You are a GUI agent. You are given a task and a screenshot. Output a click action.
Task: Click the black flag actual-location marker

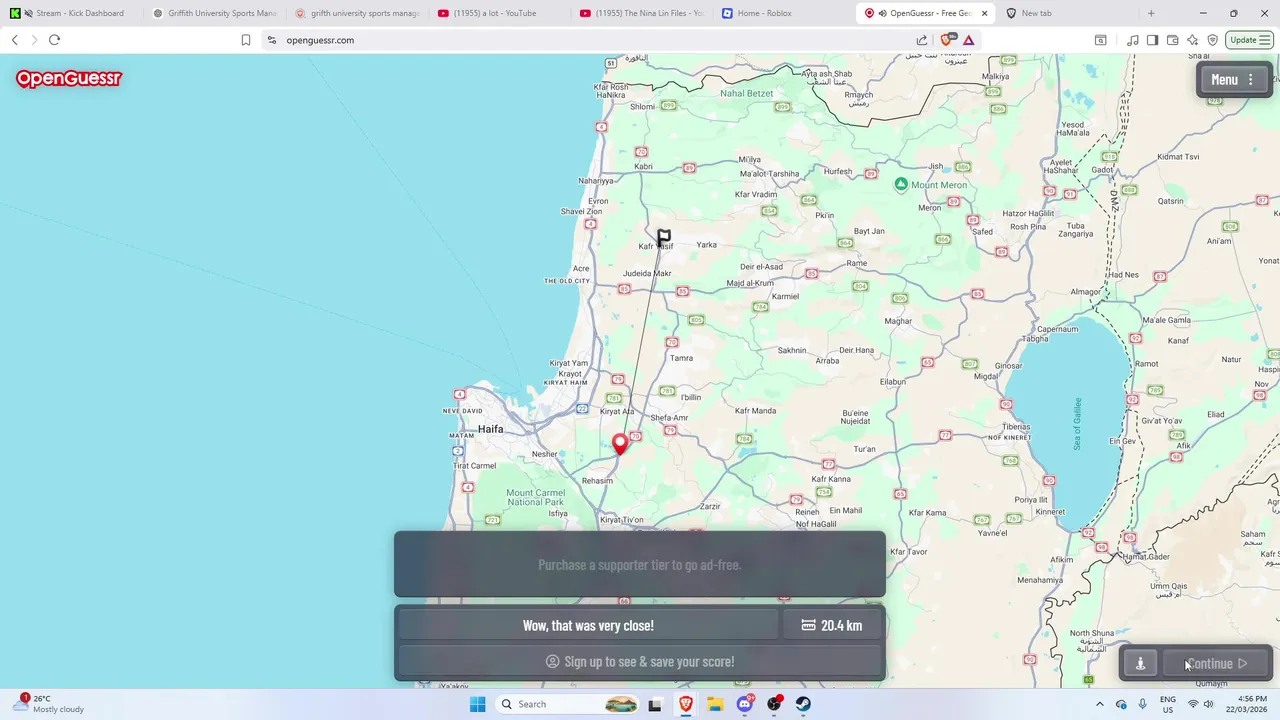pyautogui.click(x=663, y=237)
